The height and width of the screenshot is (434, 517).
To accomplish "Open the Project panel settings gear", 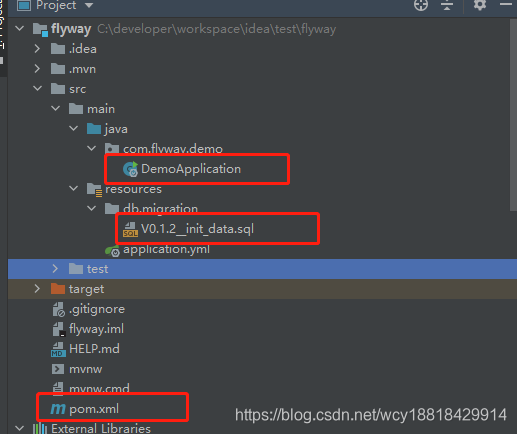I will 480,5.
